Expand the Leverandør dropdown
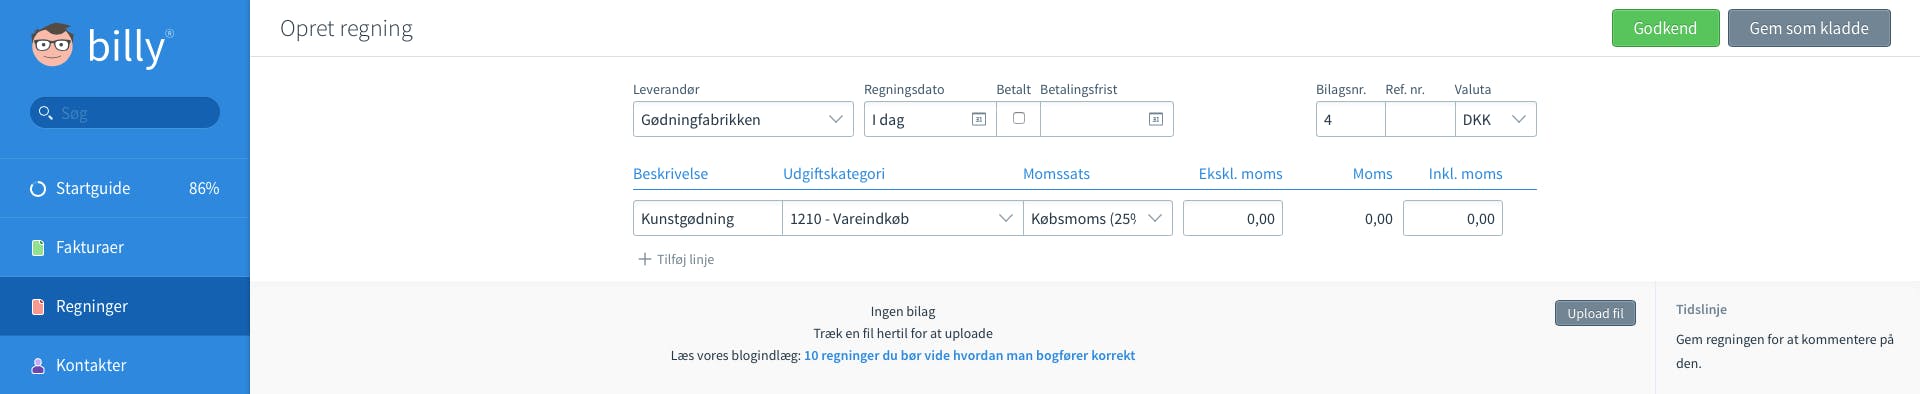This screenshot has height=394, width=1920. point(743,119)
